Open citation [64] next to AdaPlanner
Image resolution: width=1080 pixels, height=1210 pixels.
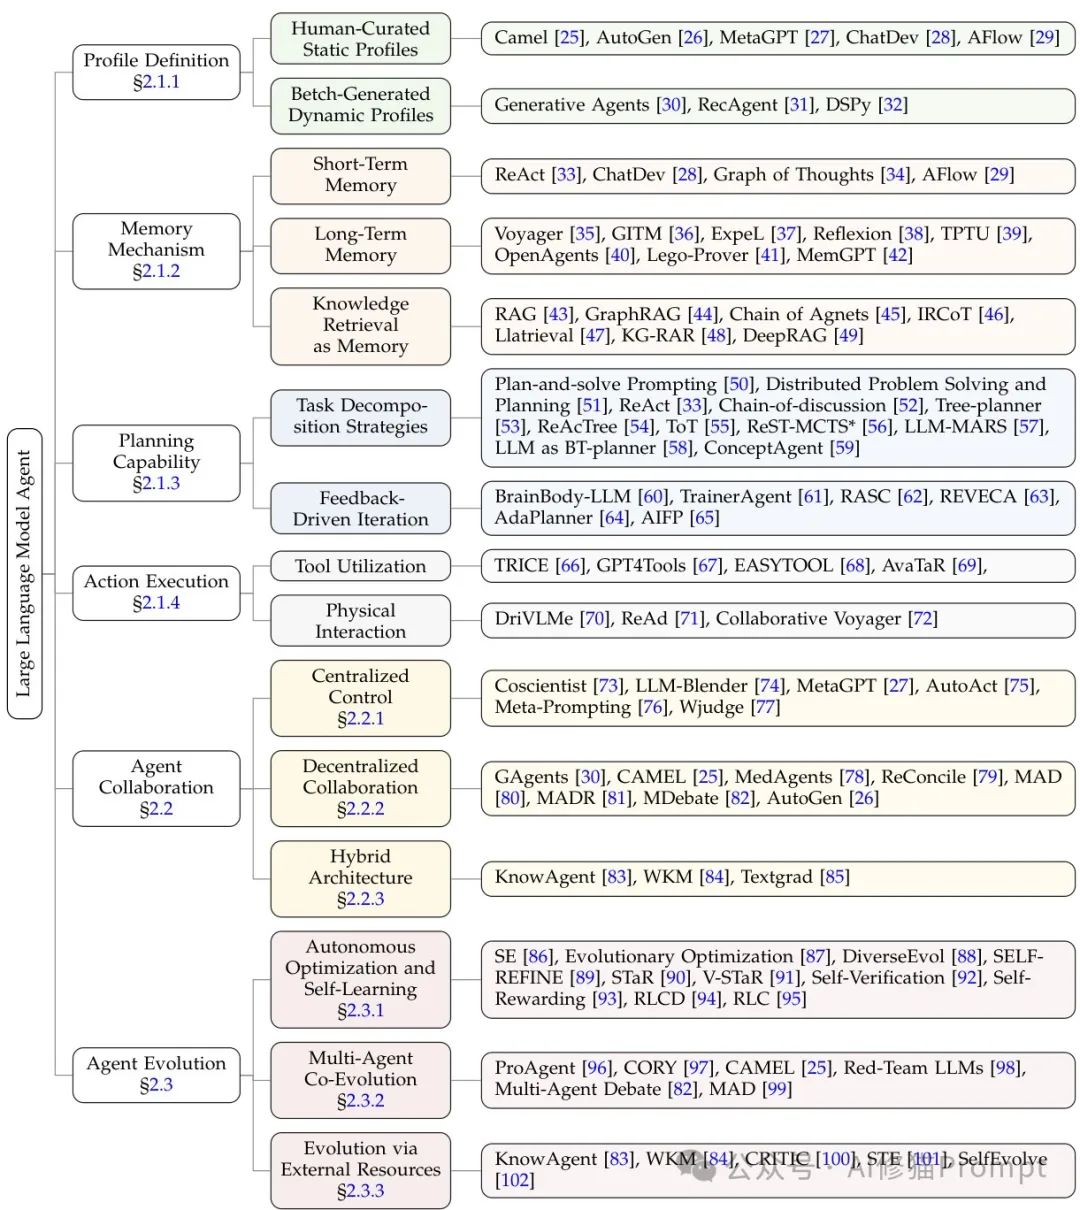click(615, 517)
